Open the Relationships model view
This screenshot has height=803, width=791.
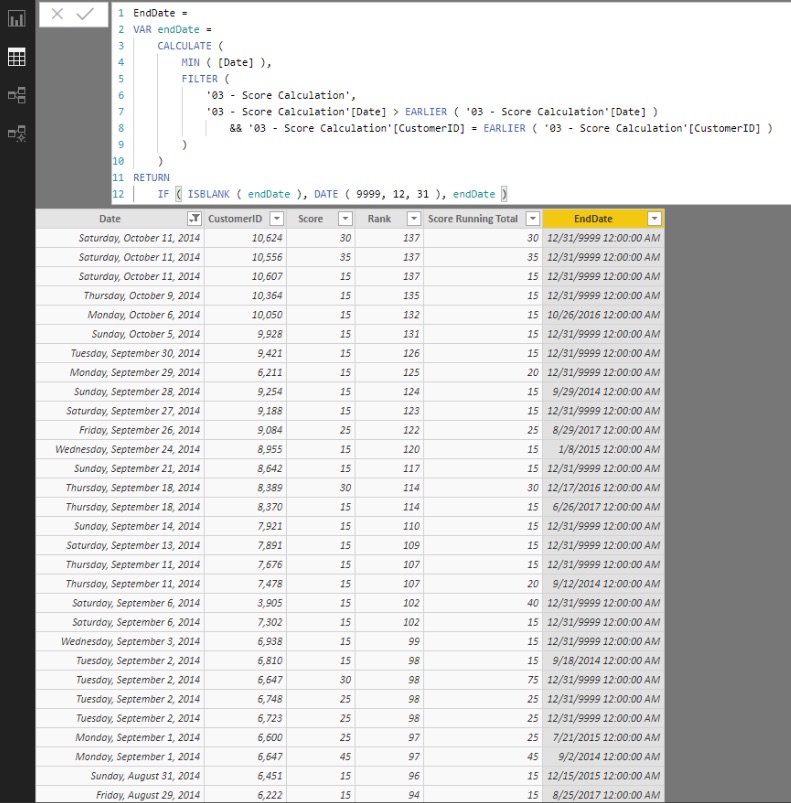pyautogui.click(x=16, y=95)
